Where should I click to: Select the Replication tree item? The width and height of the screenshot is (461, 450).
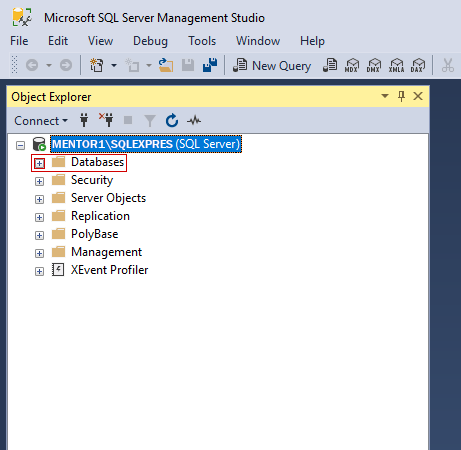[x=100, y=216]
